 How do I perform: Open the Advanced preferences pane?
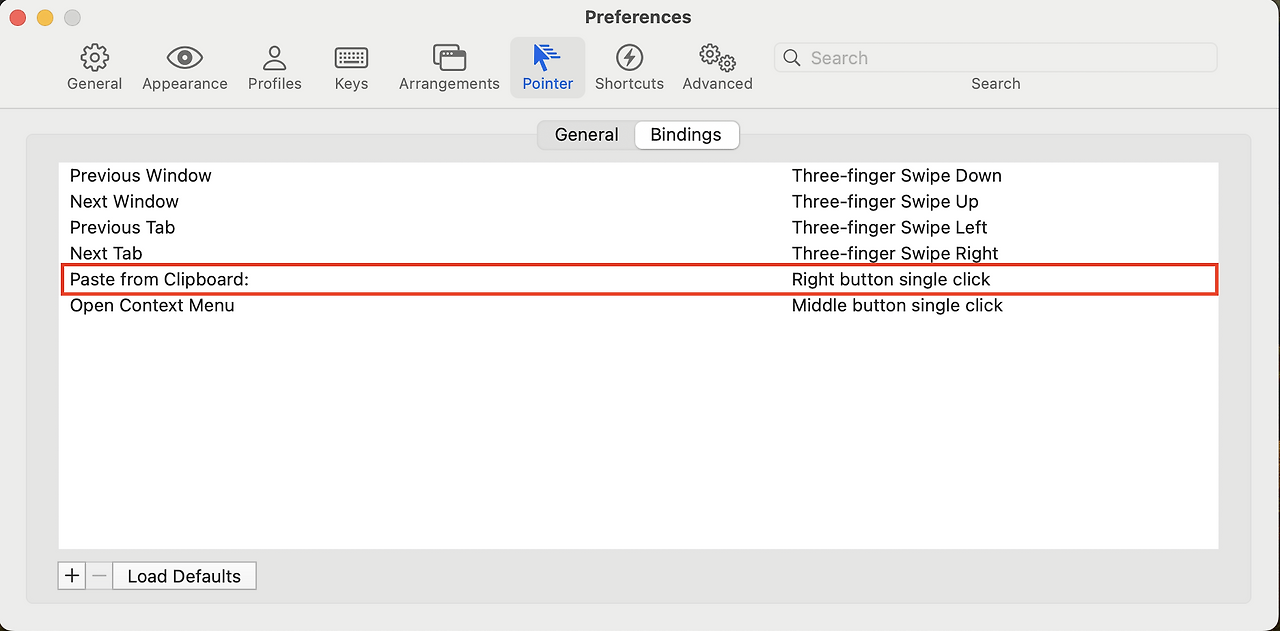point(717,65)
